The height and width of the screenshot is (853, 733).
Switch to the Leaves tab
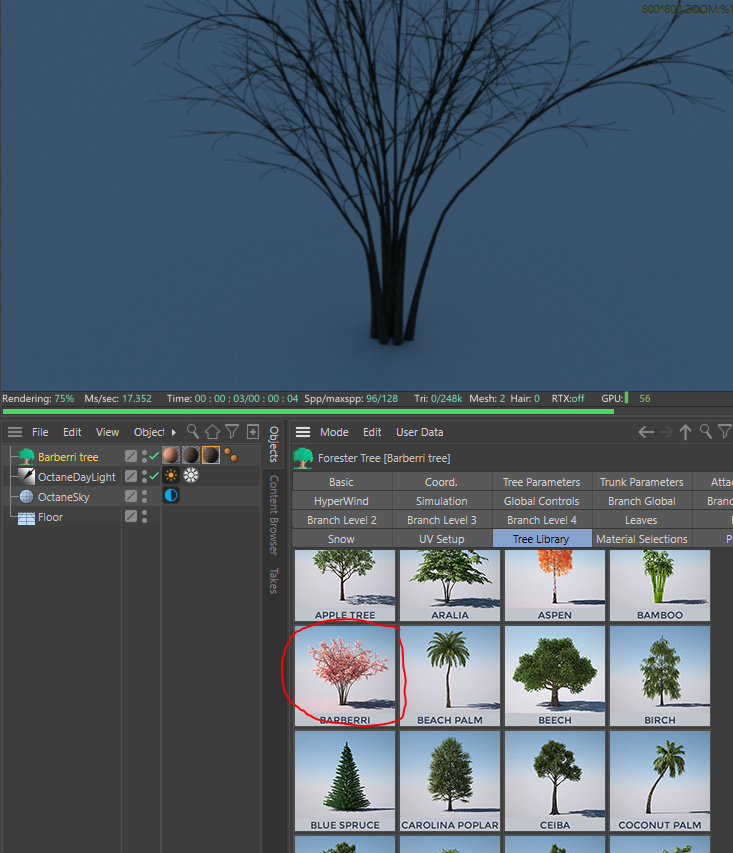641,520
